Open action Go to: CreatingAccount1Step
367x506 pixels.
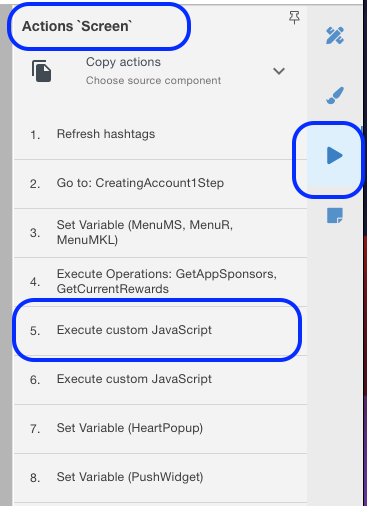160,184
